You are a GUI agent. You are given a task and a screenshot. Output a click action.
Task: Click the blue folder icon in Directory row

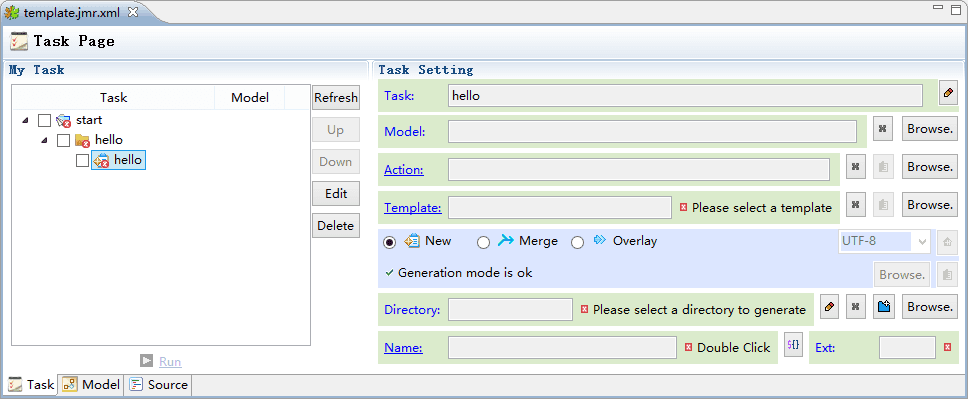884,306
